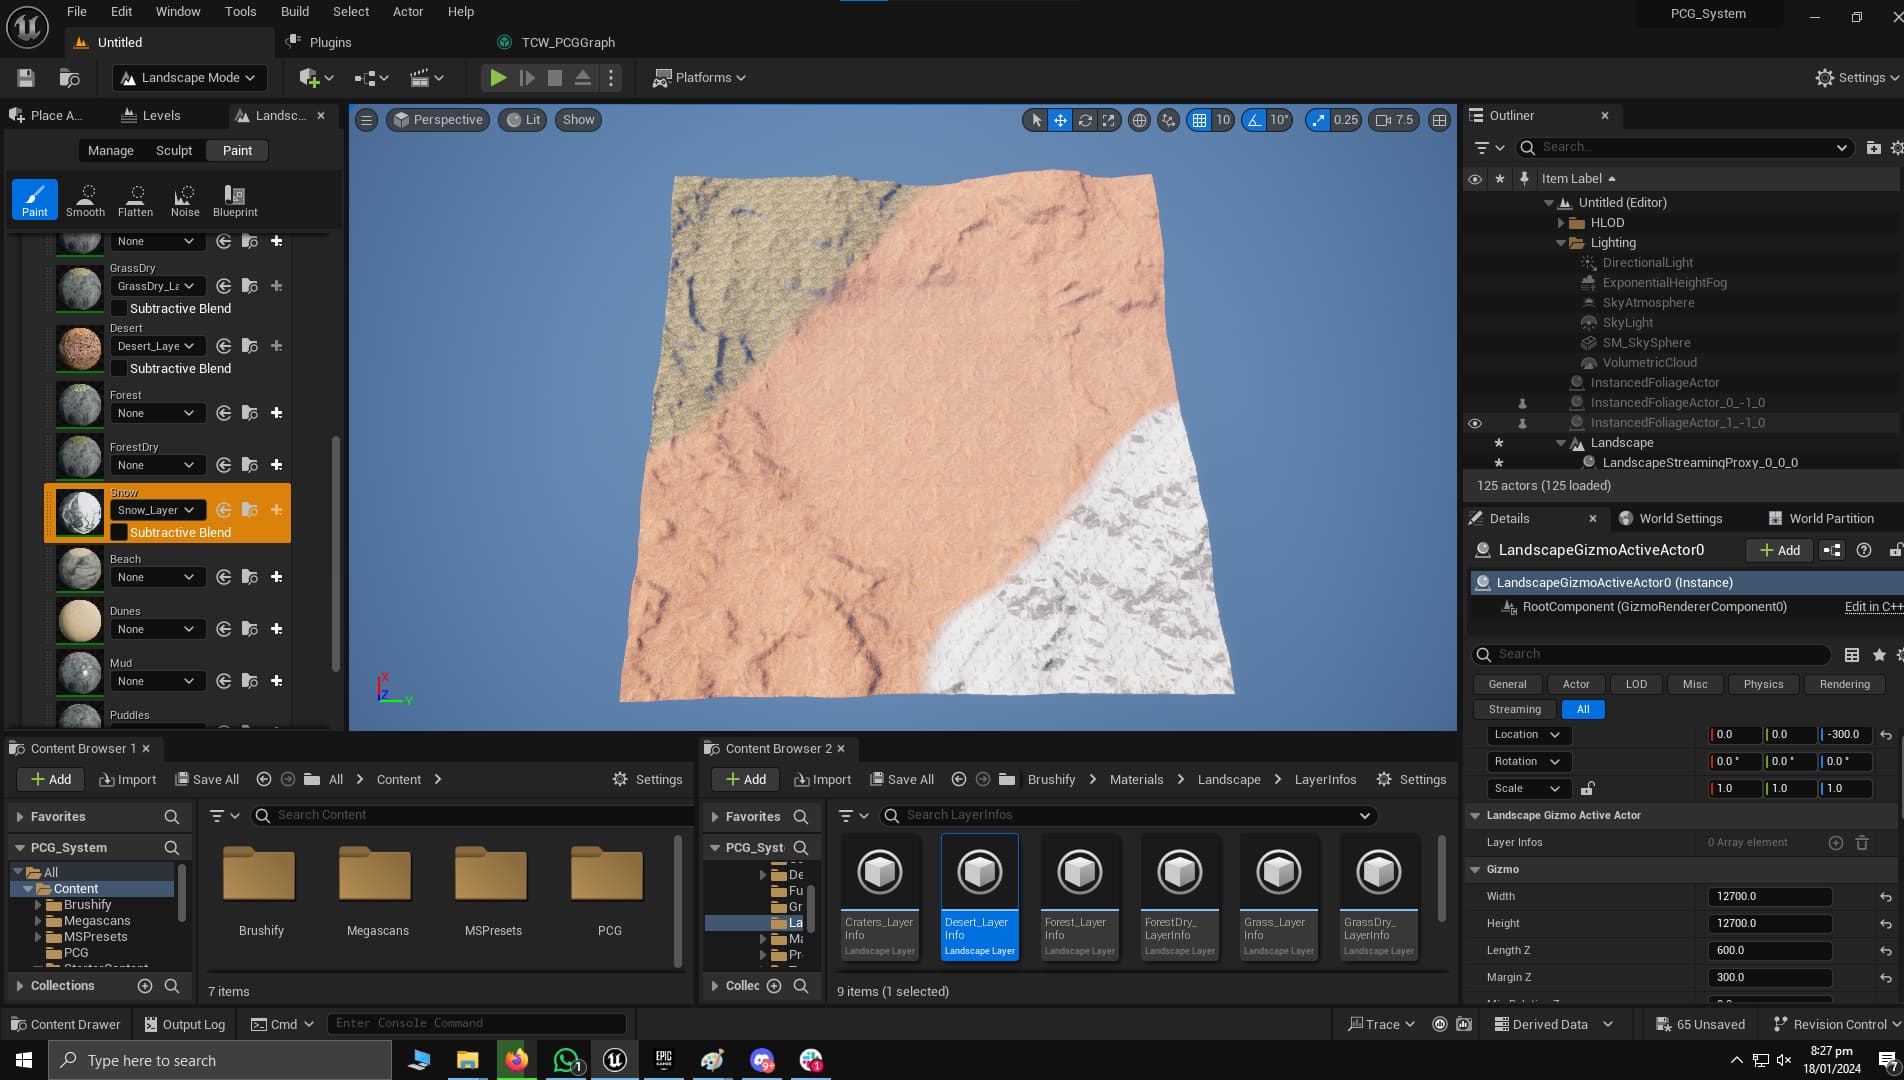
Task: Collapse the Lighting folder in Outliner
Action: point(1560,243)
